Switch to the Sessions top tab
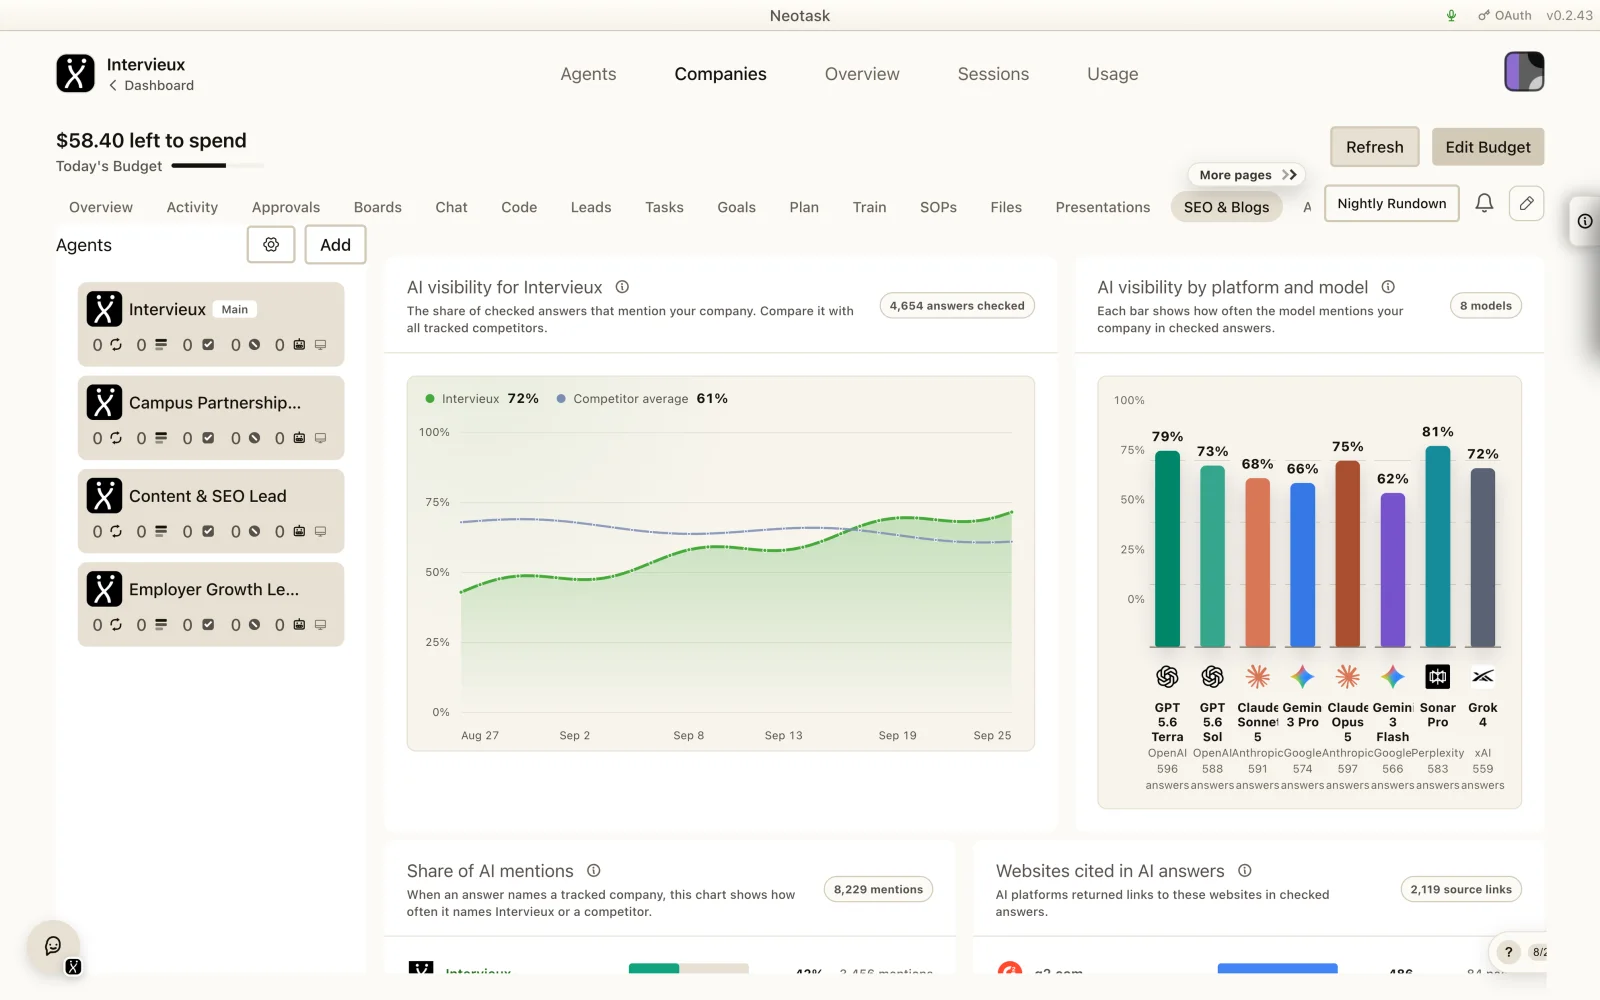This screenshot has width=1600, height=1000. 993,74
